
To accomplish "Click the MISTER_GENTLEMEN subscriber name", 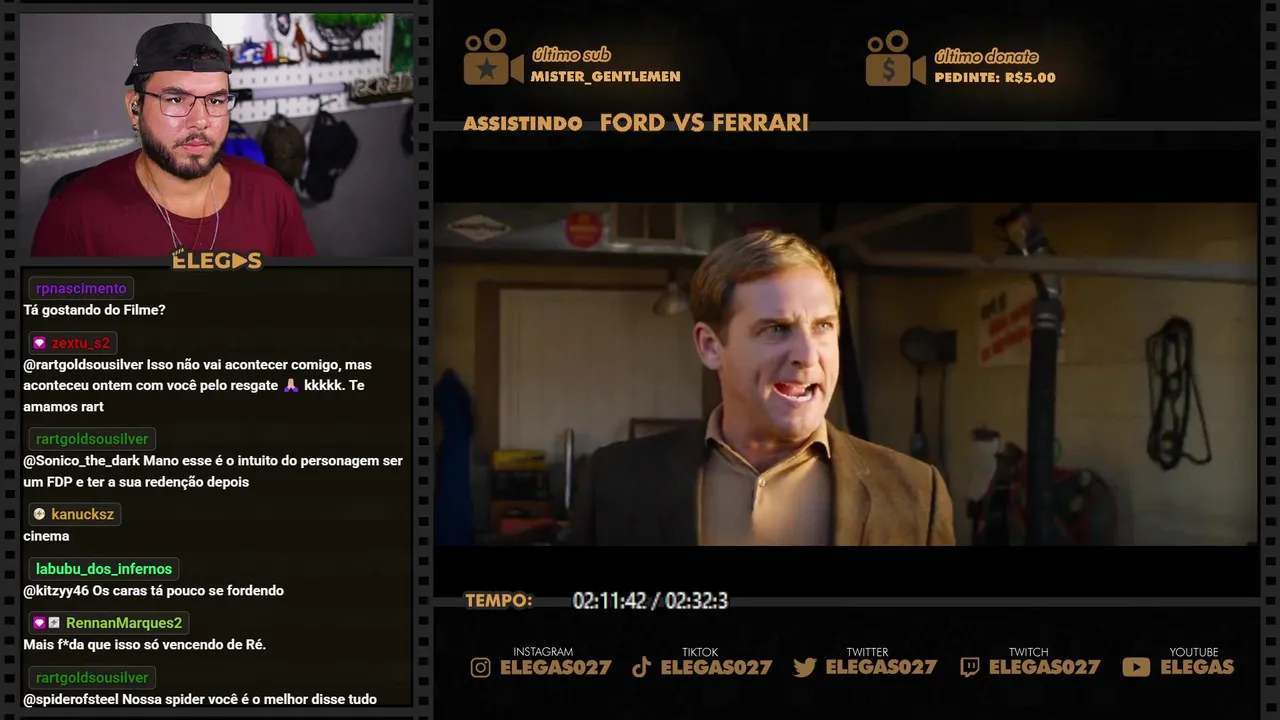I will point(606,76).
